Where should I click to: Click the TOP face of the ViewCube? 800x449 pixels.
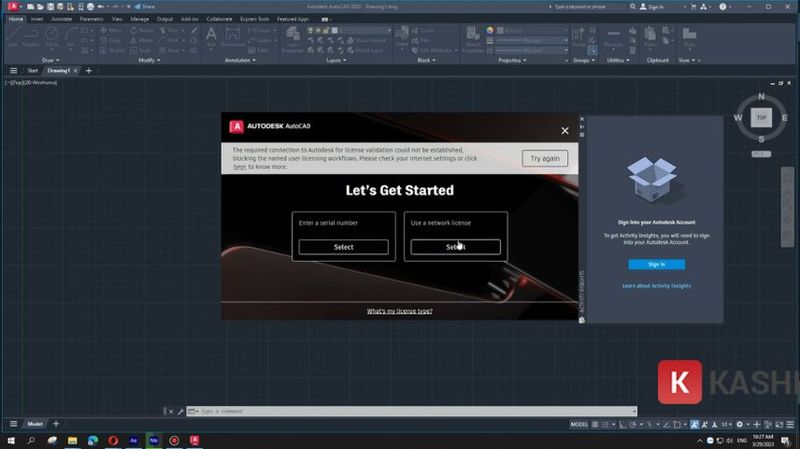(x=762, y=117)
